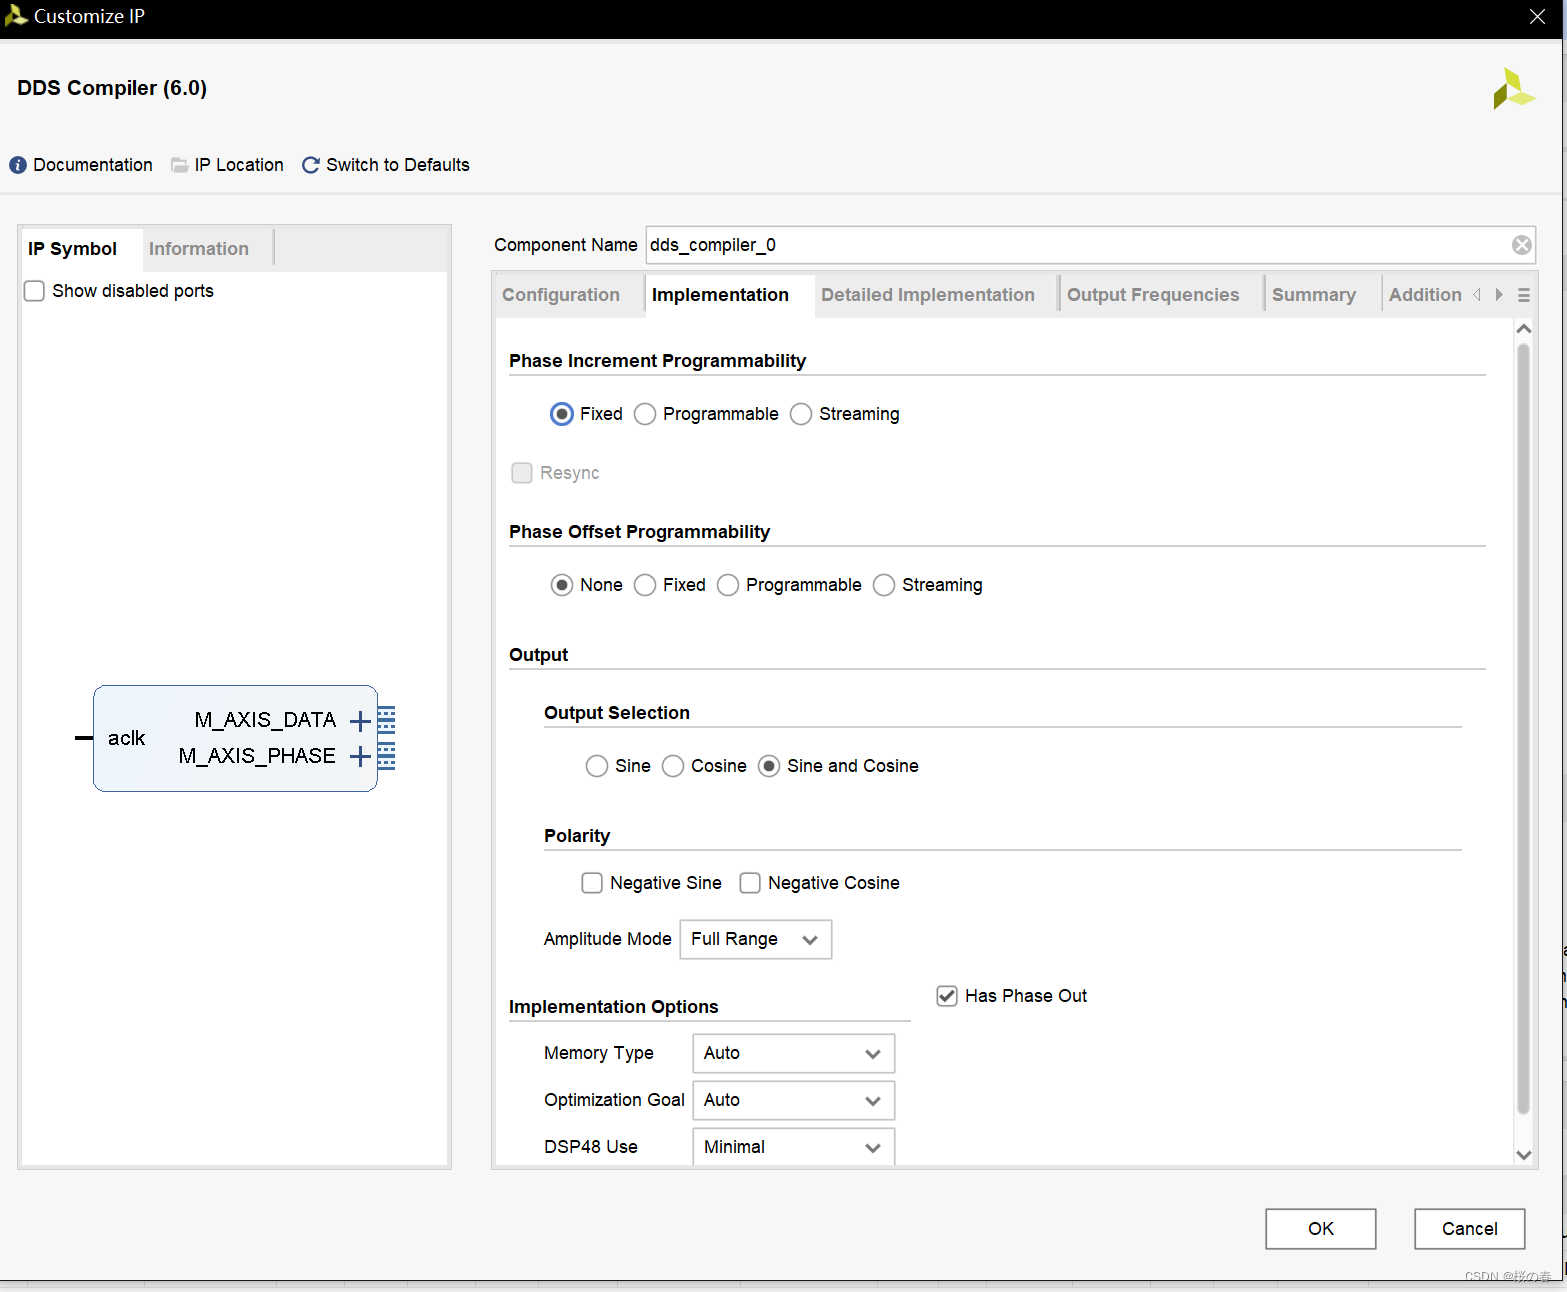Switch to the Additional tab
Viewport: 1567px width, 1292px height.
[x=1425, y=295]
